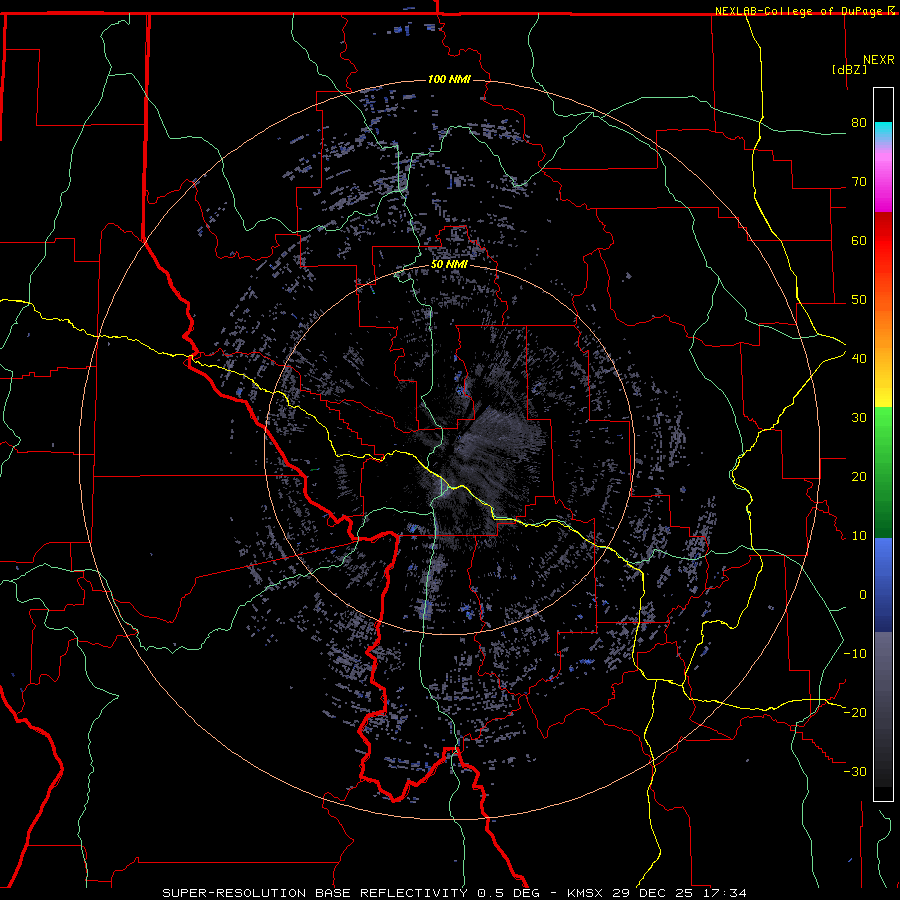The image size is (900, 900).
Task: Click the 80 dBZ scale value
Action: (859, 123)
